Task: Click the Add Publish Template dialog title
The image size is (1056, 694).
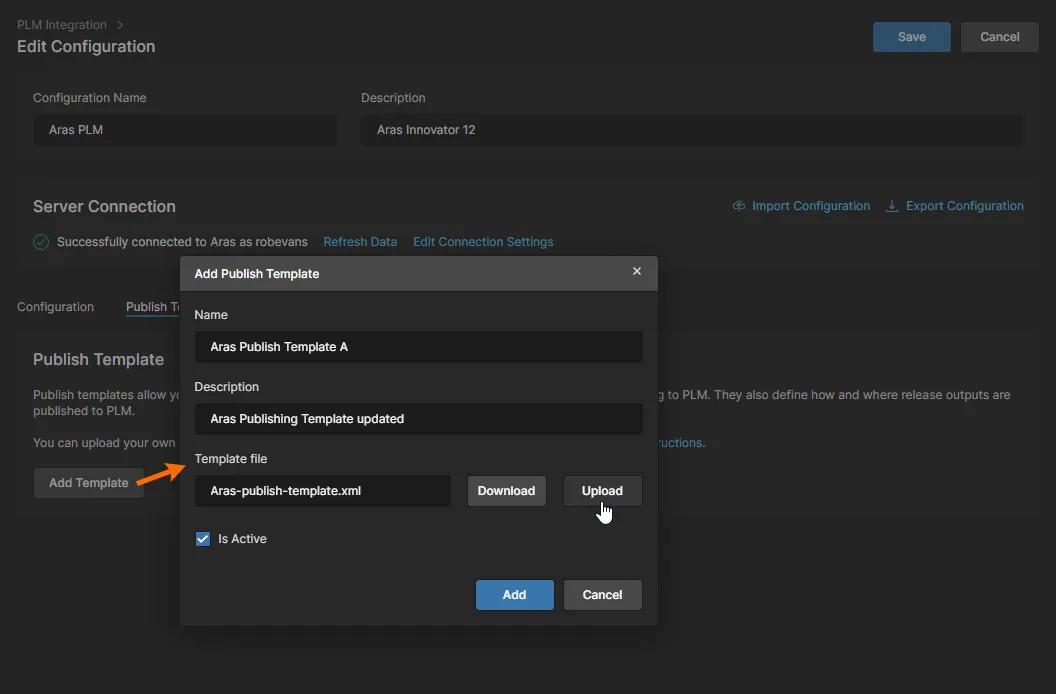Action: [257, 274]
